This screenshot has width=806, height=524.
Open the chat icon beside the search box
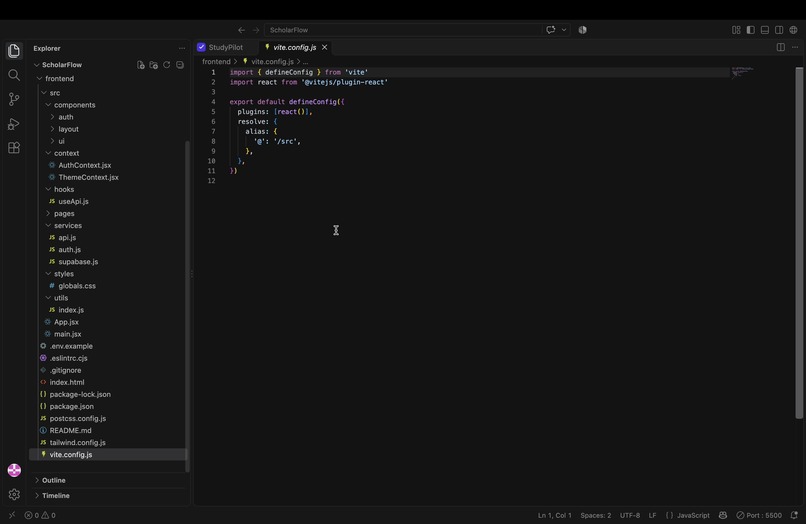coord(551,30)
